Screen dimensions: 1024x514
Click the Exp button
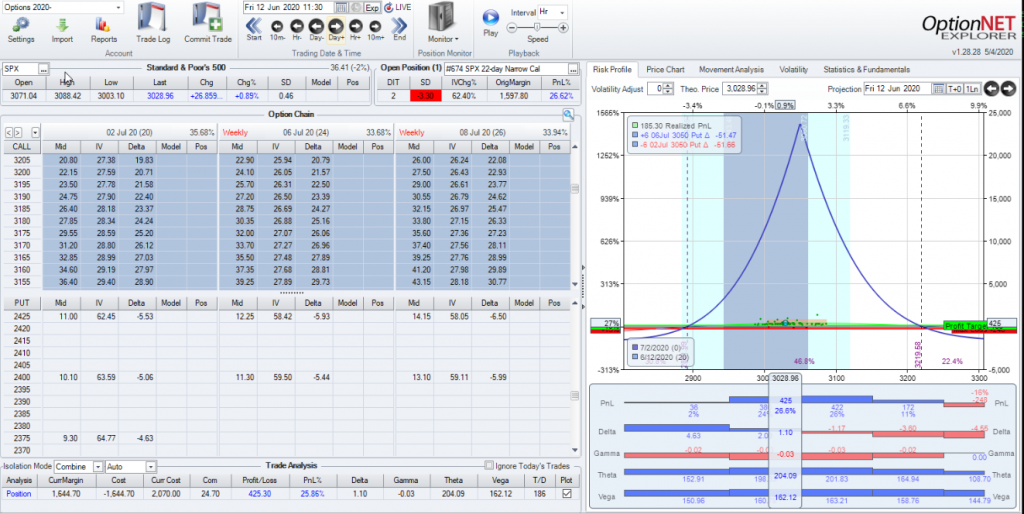pyautogui.click(x=372, y=7)
